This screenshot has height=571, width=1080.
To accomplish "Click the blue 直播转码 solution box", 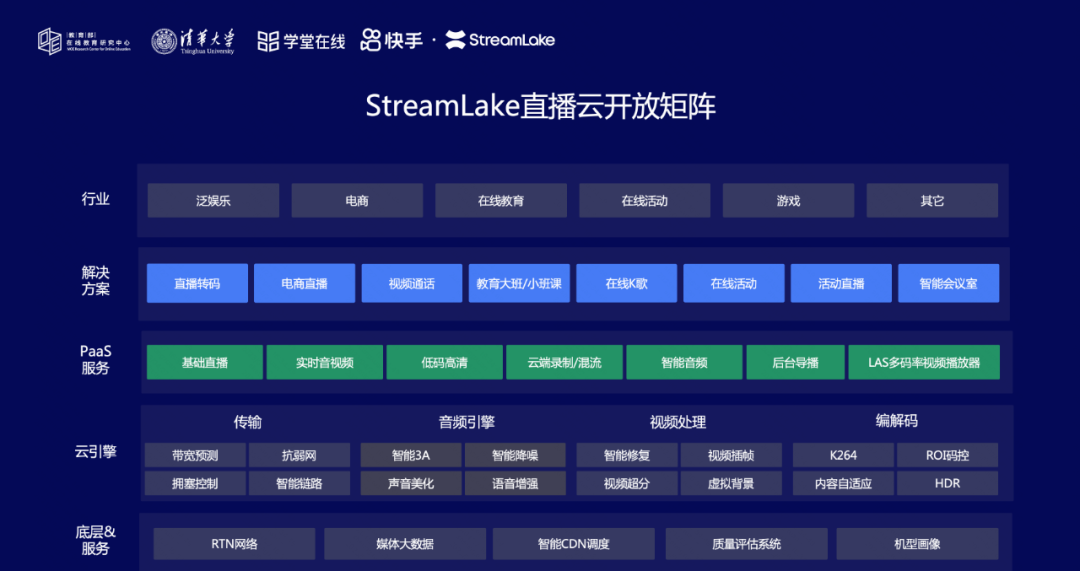I will click(x=197, y=283).
